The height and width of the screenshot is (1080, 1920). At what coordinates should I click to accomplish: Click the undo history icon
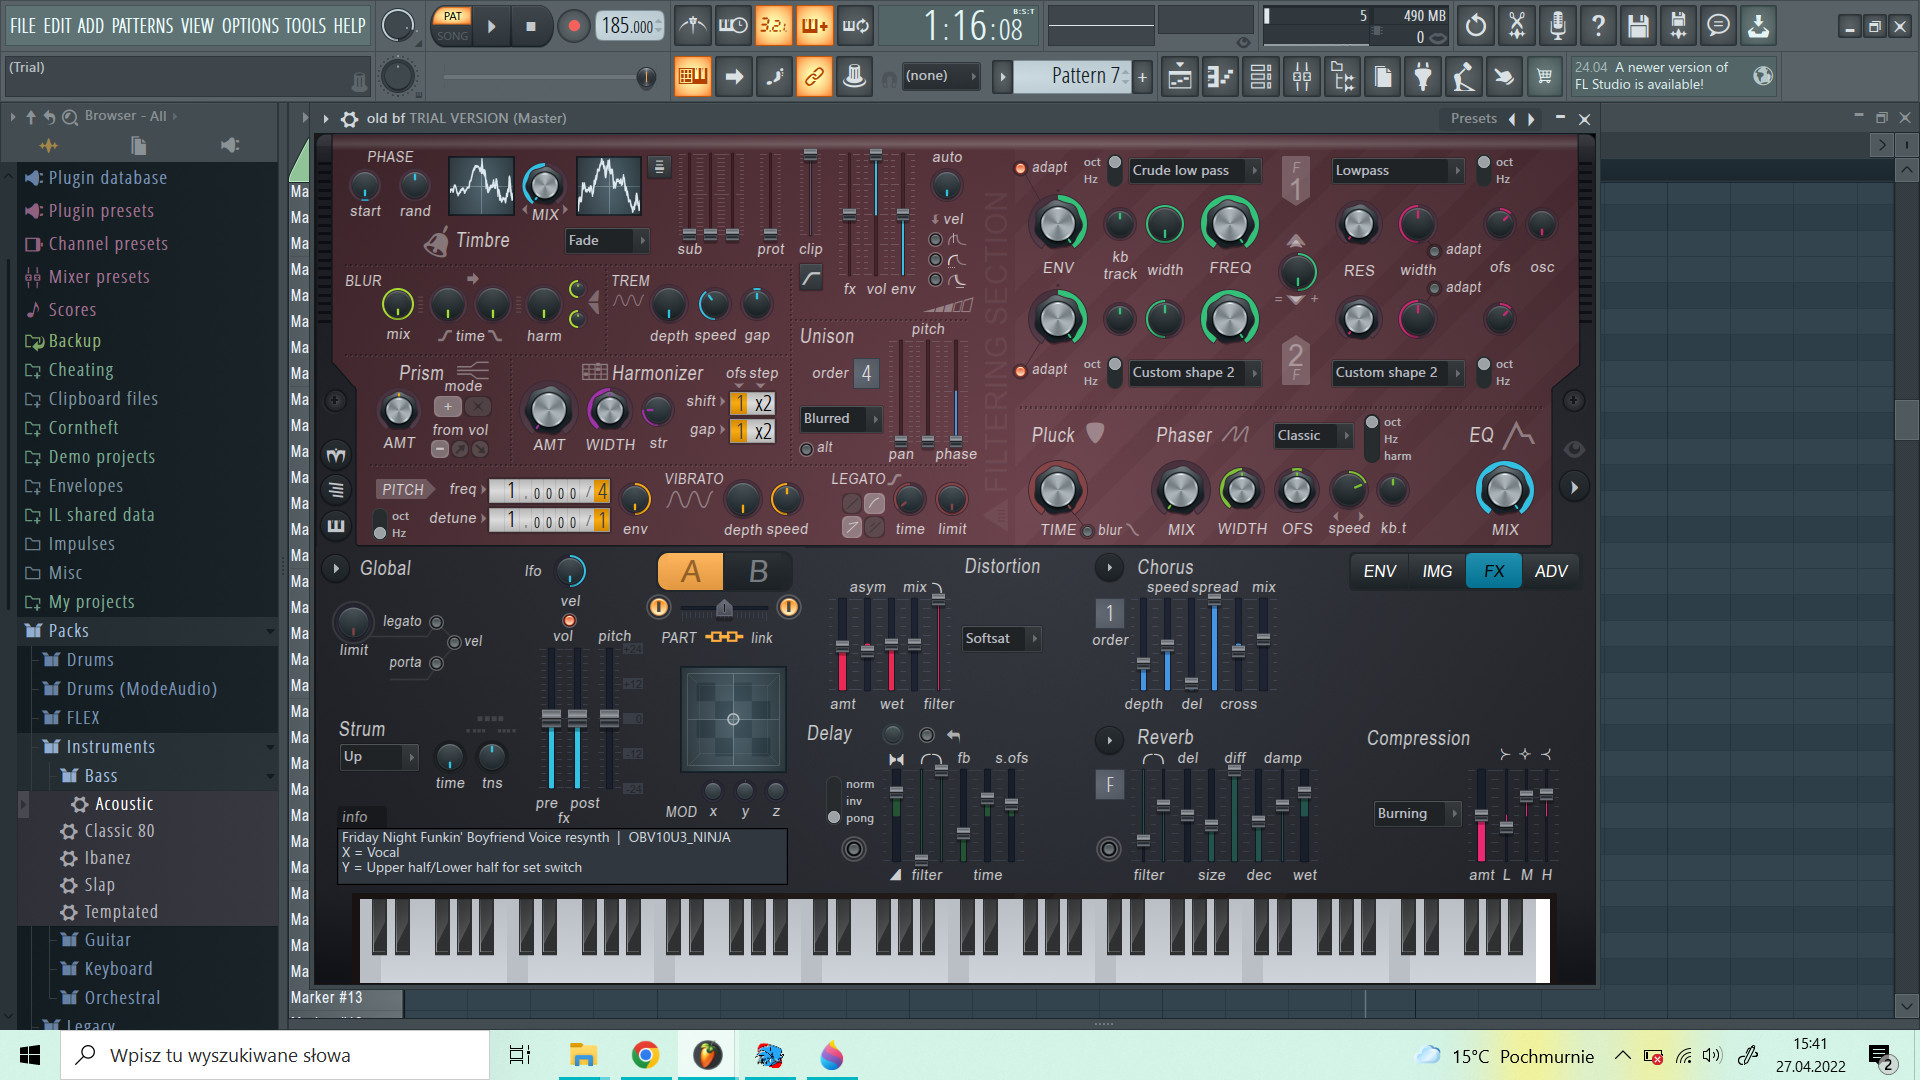[1476, 25]
